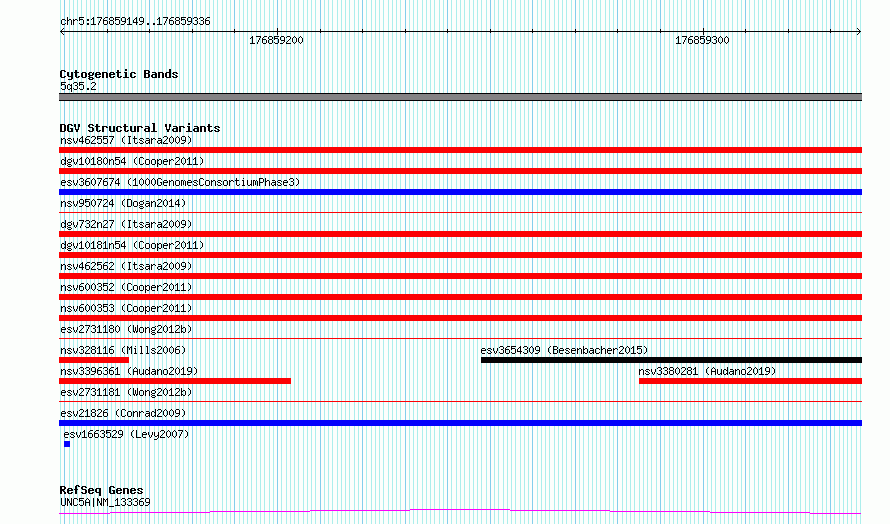This screenshot has height=524, width=890.
Task: Click the 176859200 ruler position label
Action: pos(276,40)
